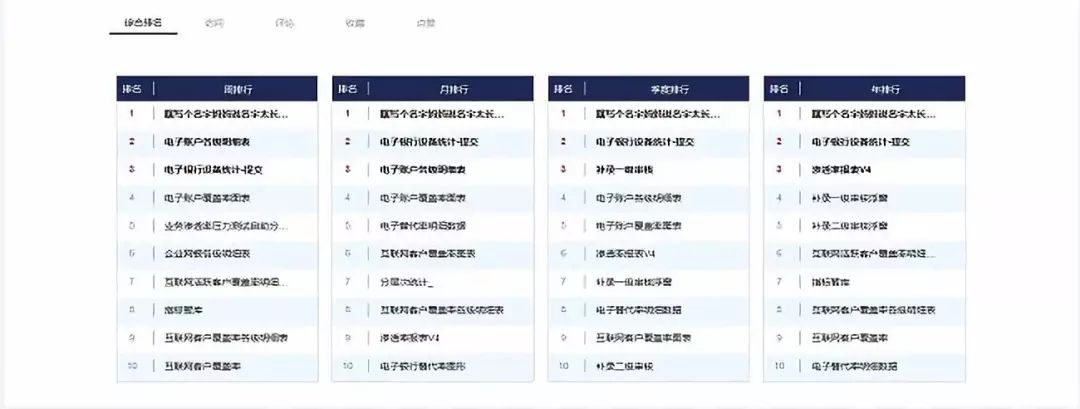Open rank 10 互联网客户覆盖率 in 周排行
Viewport: 1080px width, 409px height.
[202, 366]
